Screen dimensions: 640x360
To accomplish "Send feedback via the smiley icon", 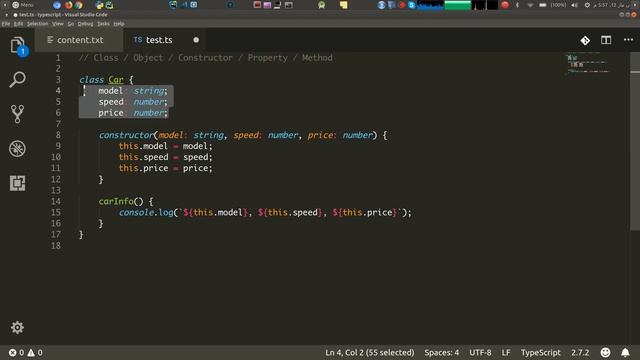I will (x=605, y=352).
